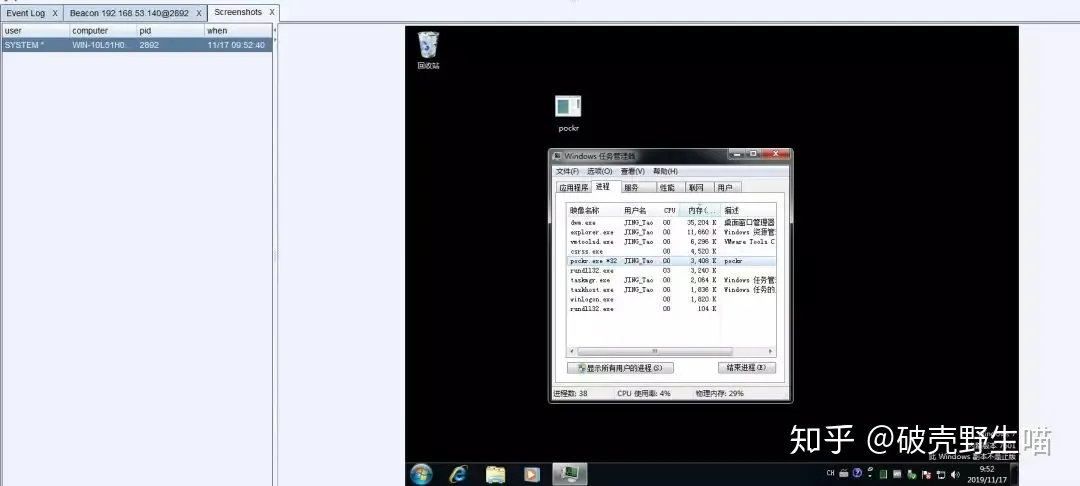This screenshot has width=1080, height=486.
Task: Open the 文件(F) menu in Task Manager
Action: (x=568, y=171)
